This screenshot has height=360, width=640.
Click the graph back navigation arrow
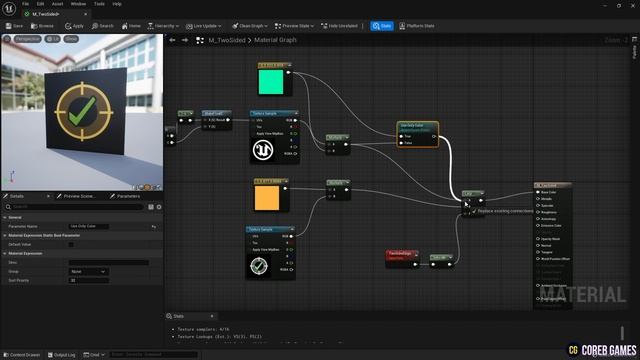click(x=172, y=40)
